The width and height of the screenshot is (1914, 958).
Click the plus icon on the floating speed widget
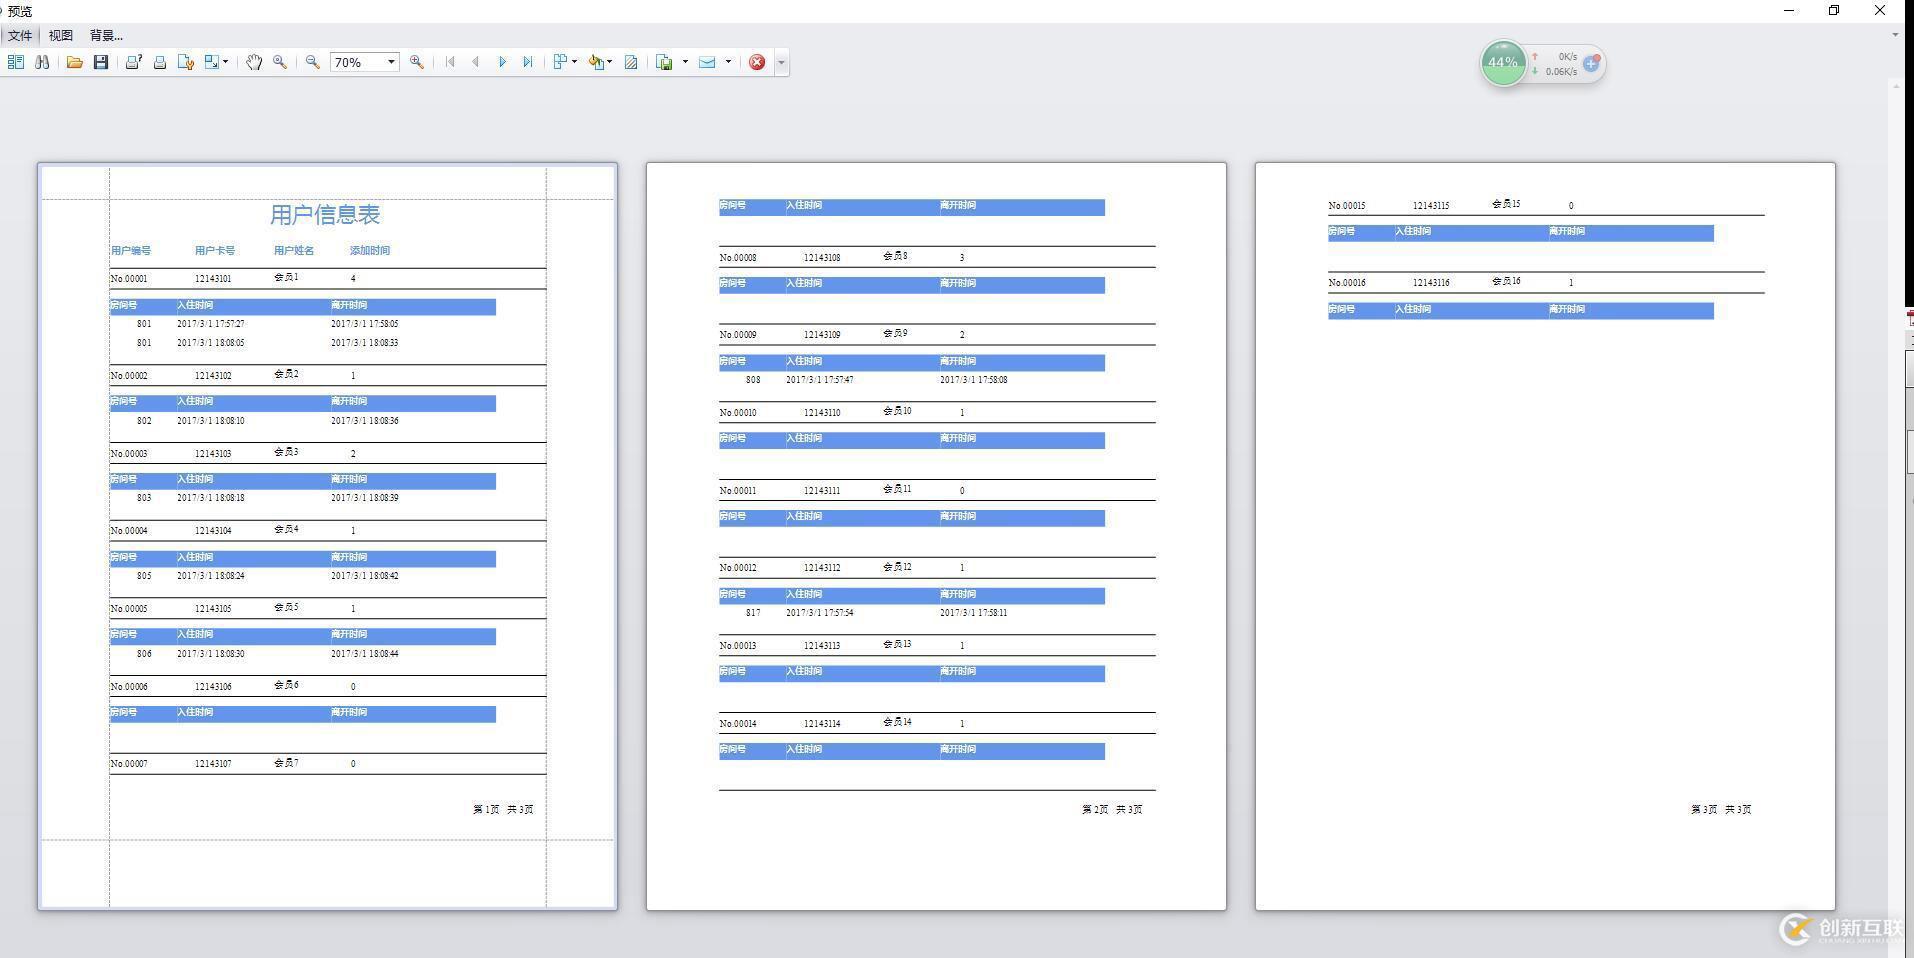[1591, 64]
